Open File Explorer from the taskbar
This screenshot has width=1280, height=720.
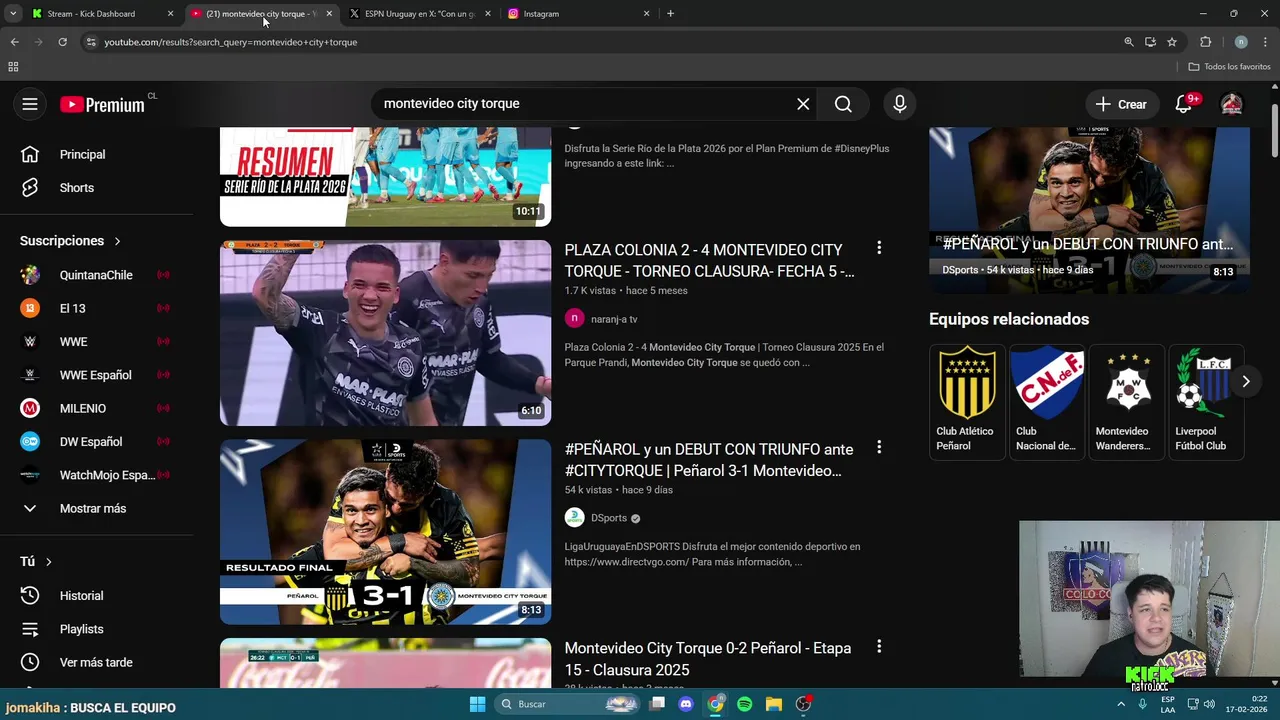pos(774,704)
